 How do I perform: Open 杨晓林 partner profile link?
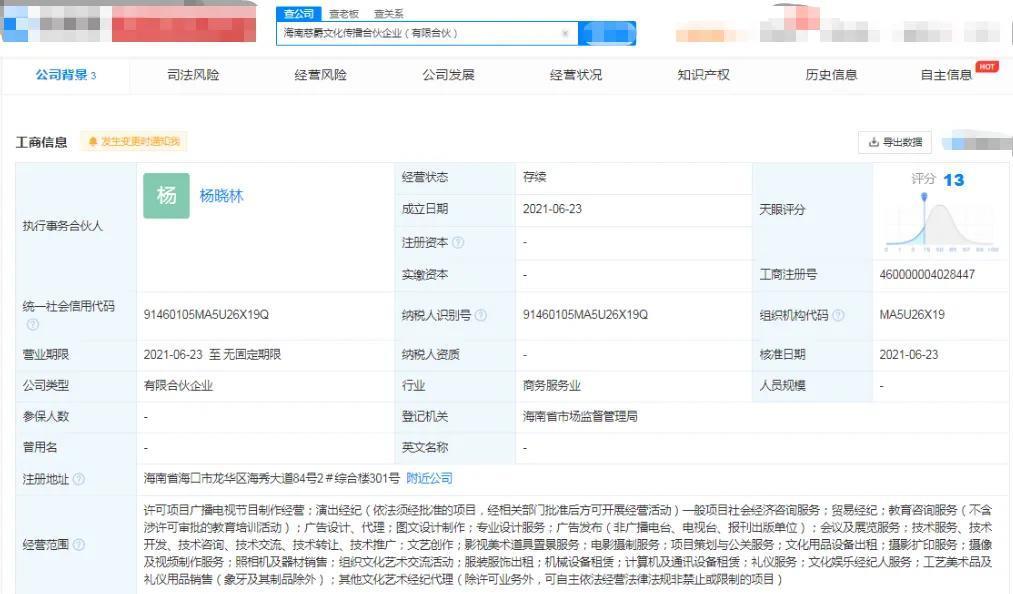pyautogui.click(x=221, y=196)
